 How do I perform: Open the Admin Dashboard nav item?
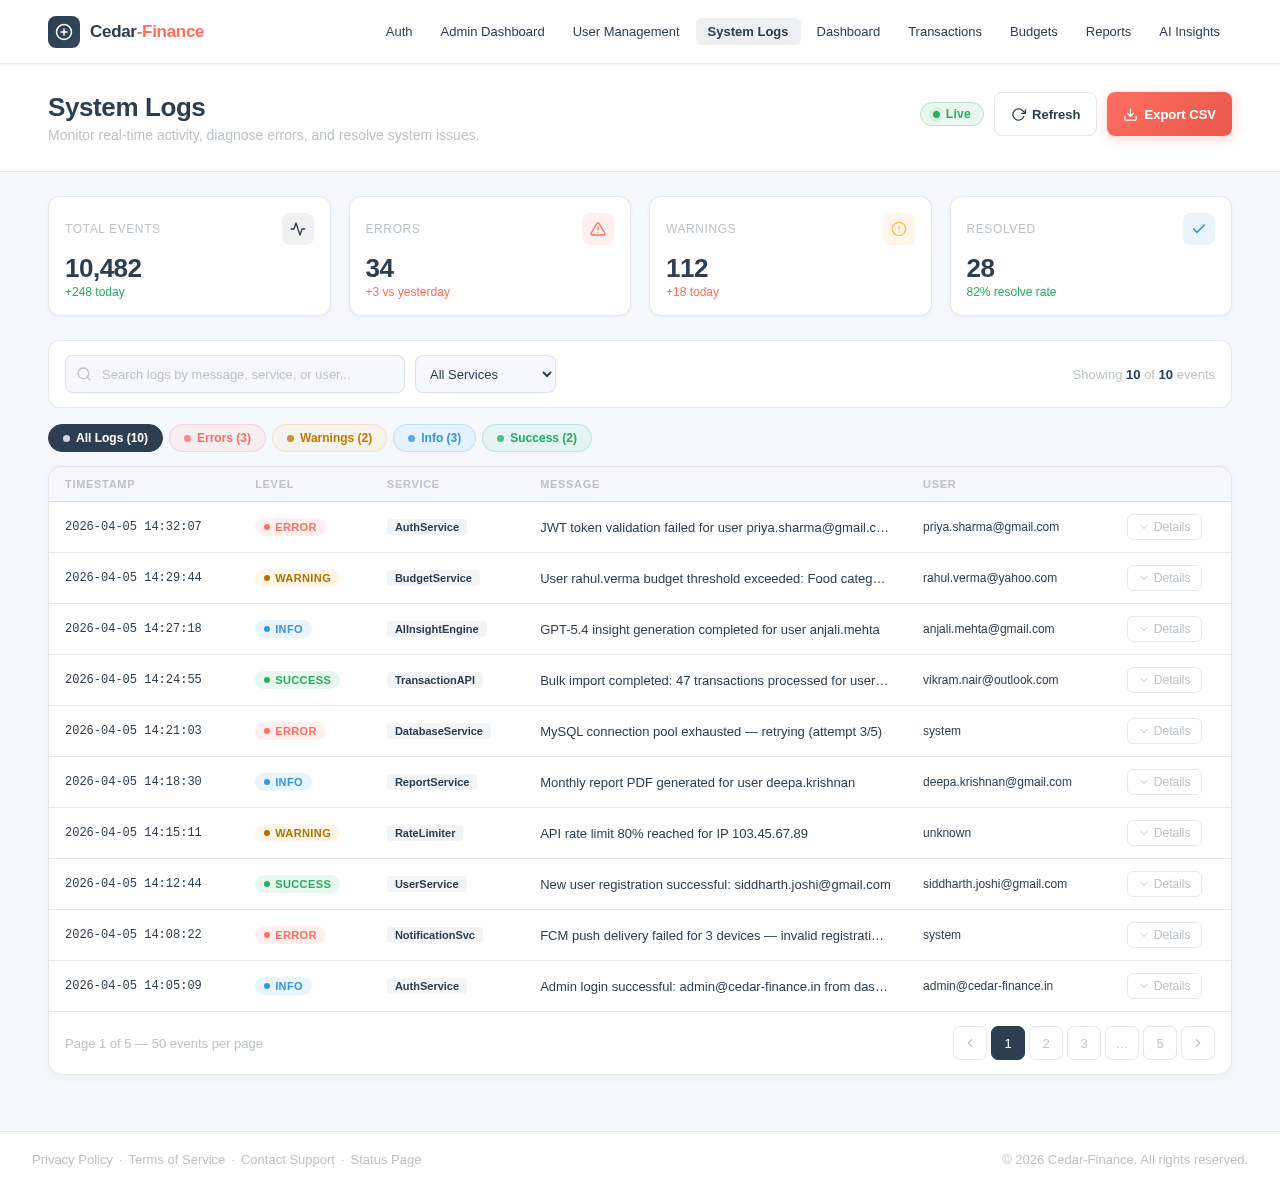point(492,32)
